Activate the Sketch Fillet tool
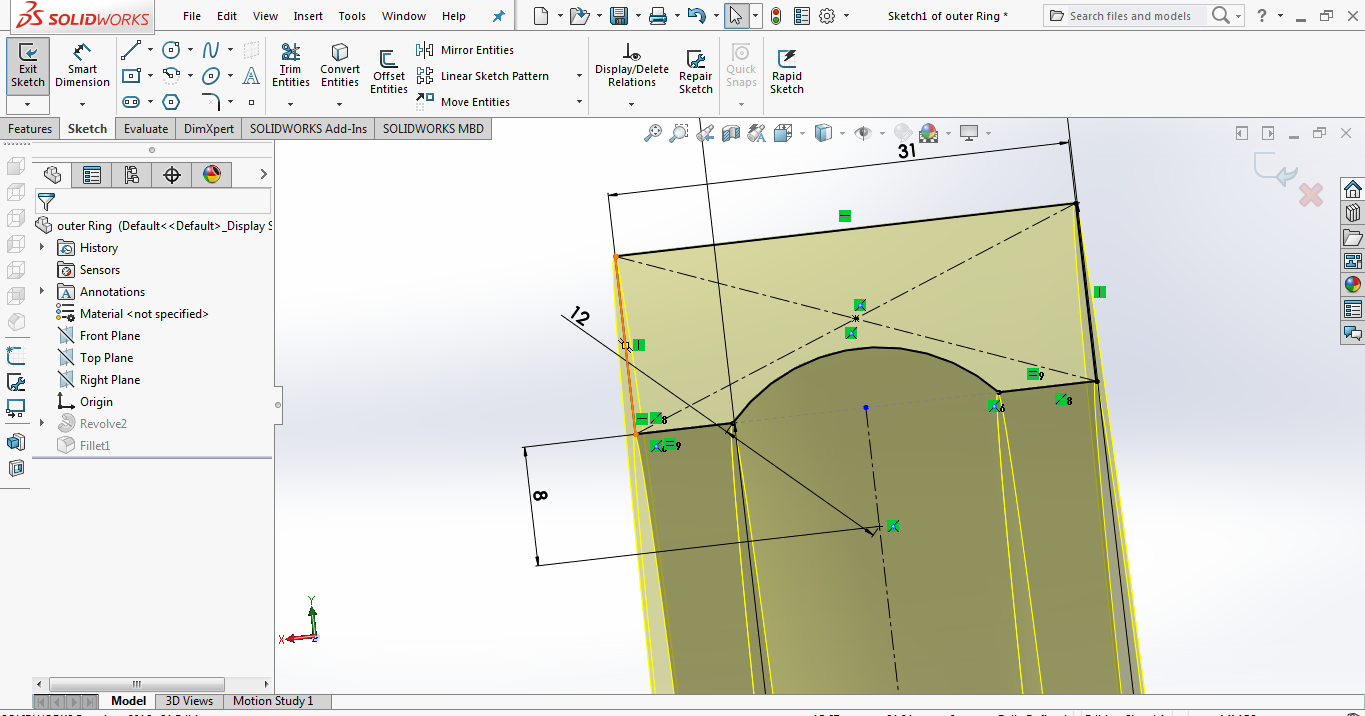Image resolution: width=1365 pixels, height=716 pixels. pyautogui.click(x=211, y=102)
